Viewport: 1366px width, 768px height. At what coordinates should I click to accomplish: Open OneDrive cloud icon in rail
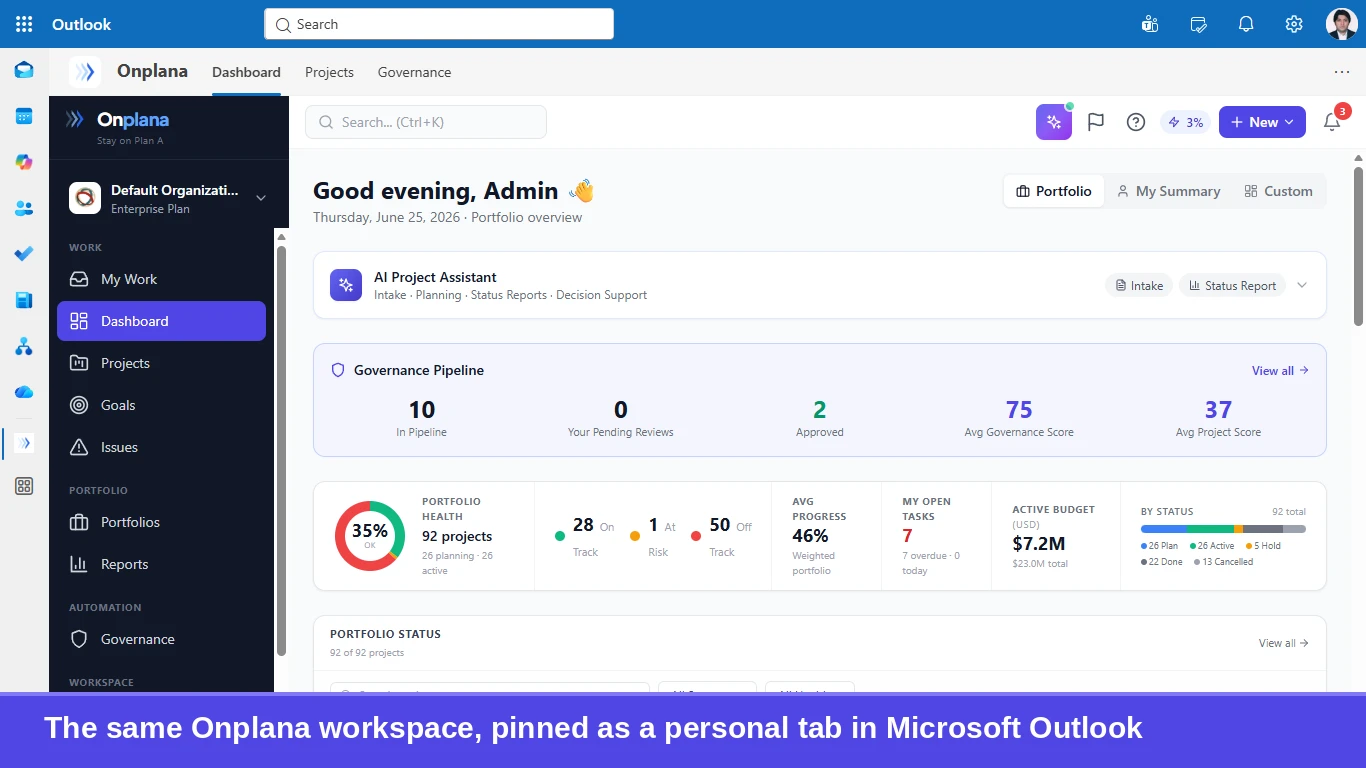(x=24, y=392)
